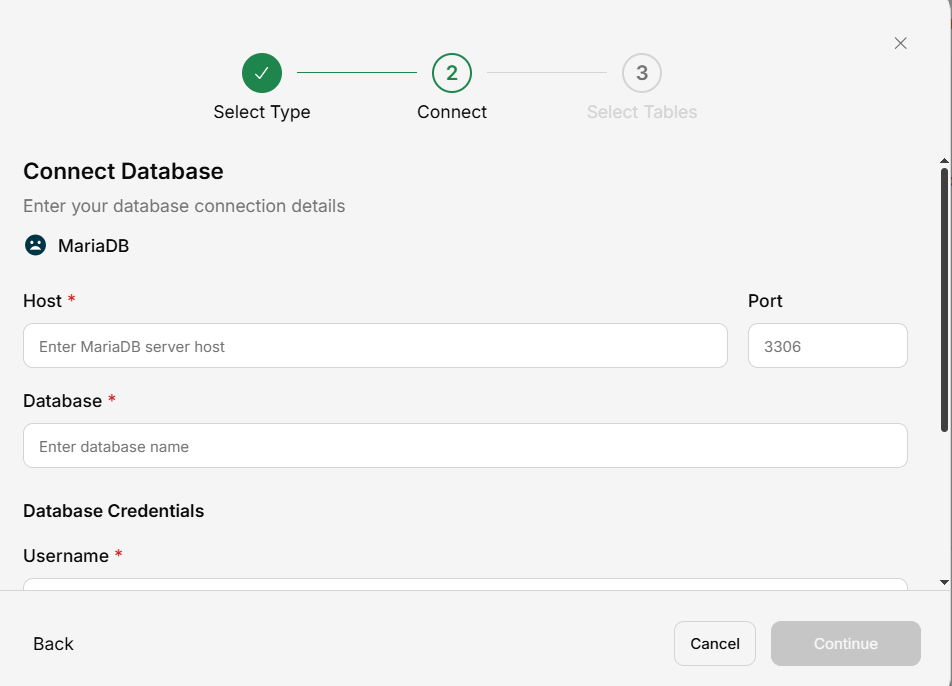Select the "Connect" step label
Image resolution: width=952 pixels, height=686 pixels.
[452, 112]
